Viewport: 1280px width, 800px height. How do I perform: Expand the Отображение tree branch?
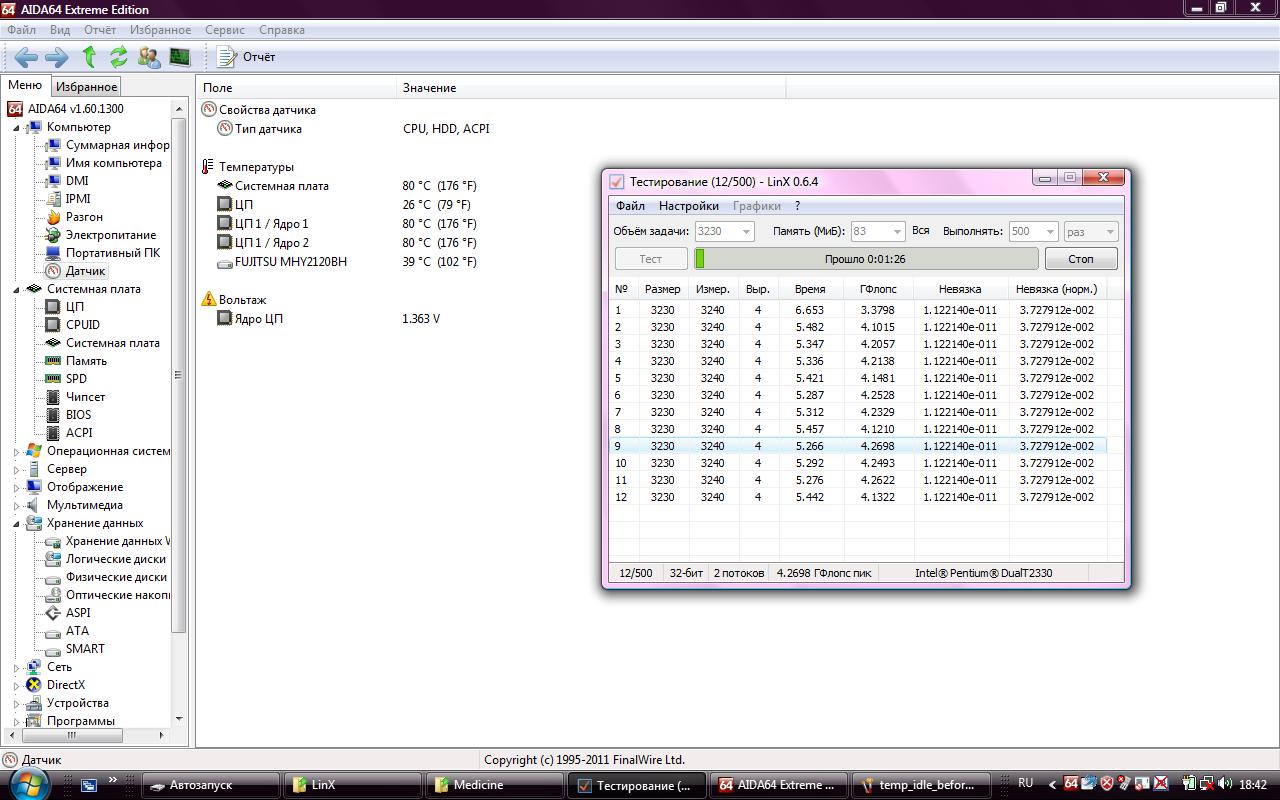click(x=16, y=488)
